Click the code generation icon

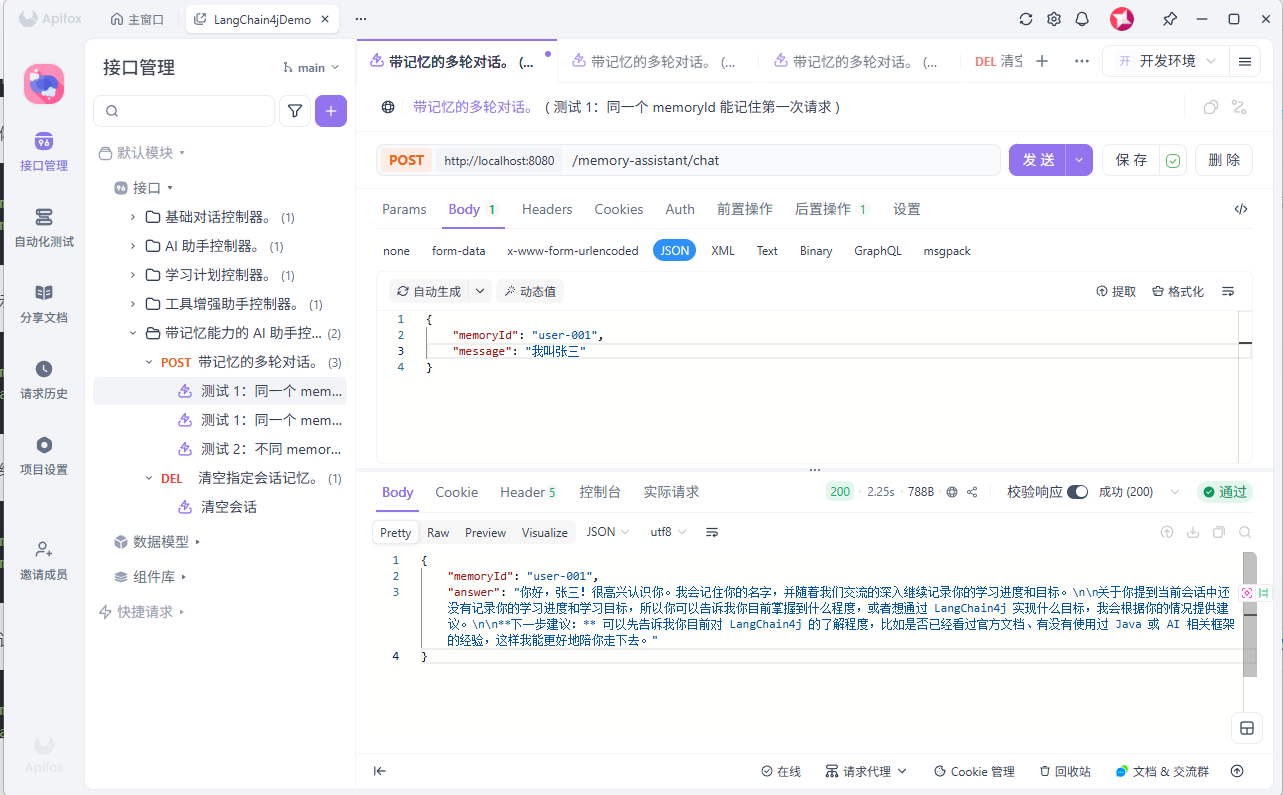[1241, 209]
